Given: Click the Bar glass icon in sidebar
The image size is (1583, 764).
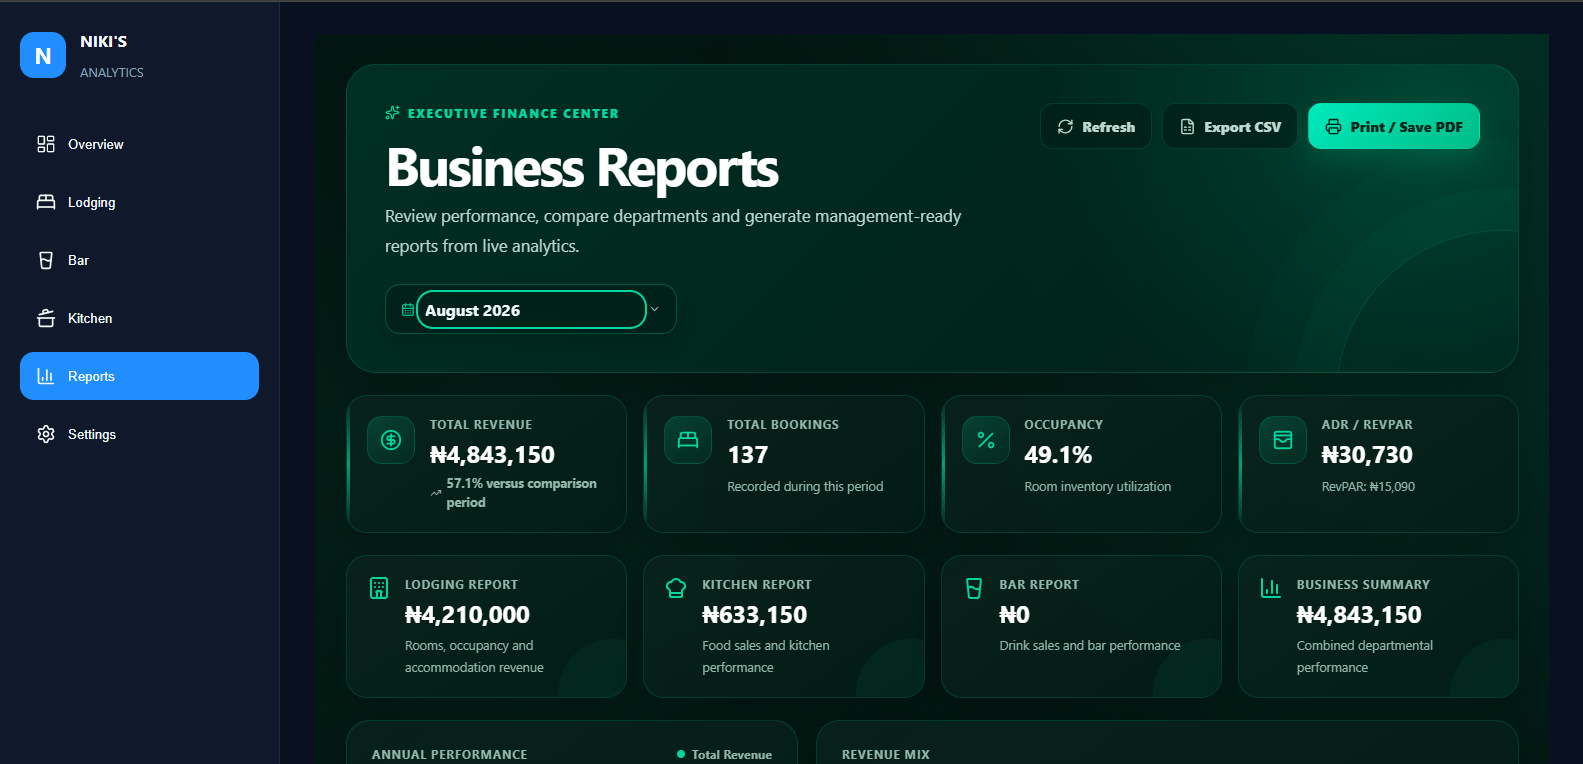Looking at the screenshot, I should [x=46, y=260].
